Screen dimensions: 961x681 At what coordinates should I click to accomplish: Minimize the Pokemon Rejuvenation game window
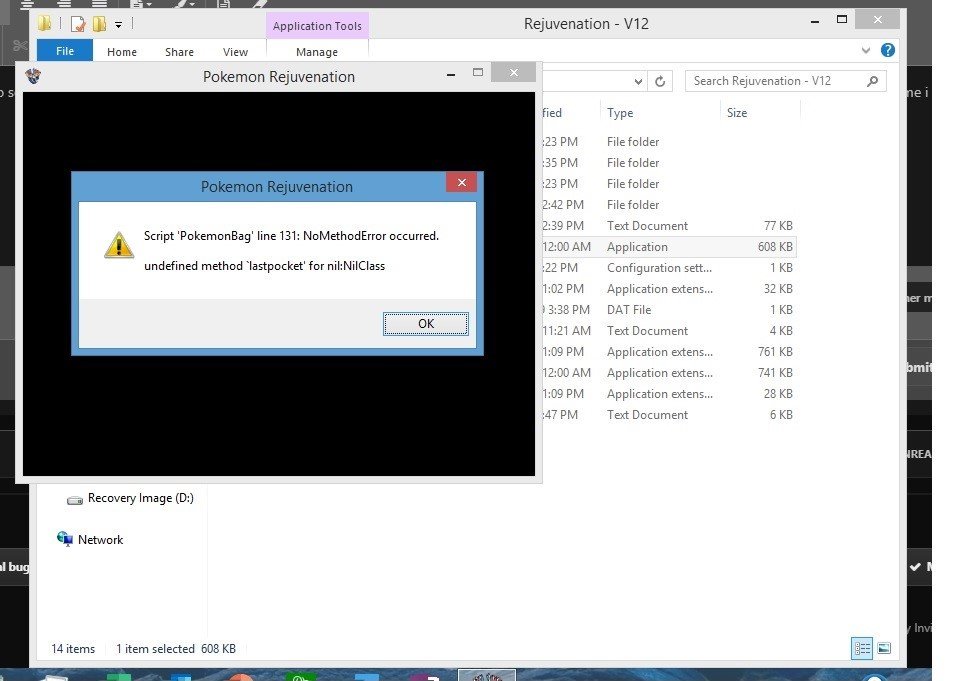coord(451,74)
